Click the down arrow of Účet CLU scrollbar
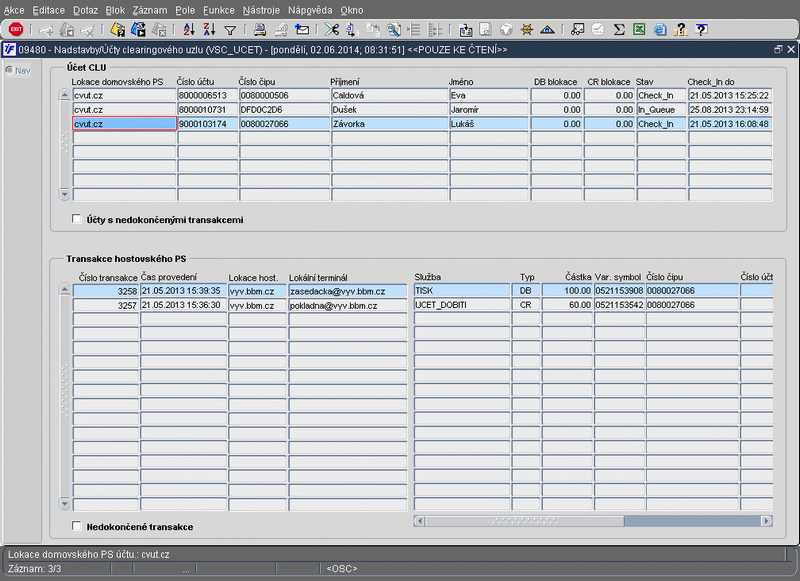This screenshot has width=800, height=581. (64, 194)
